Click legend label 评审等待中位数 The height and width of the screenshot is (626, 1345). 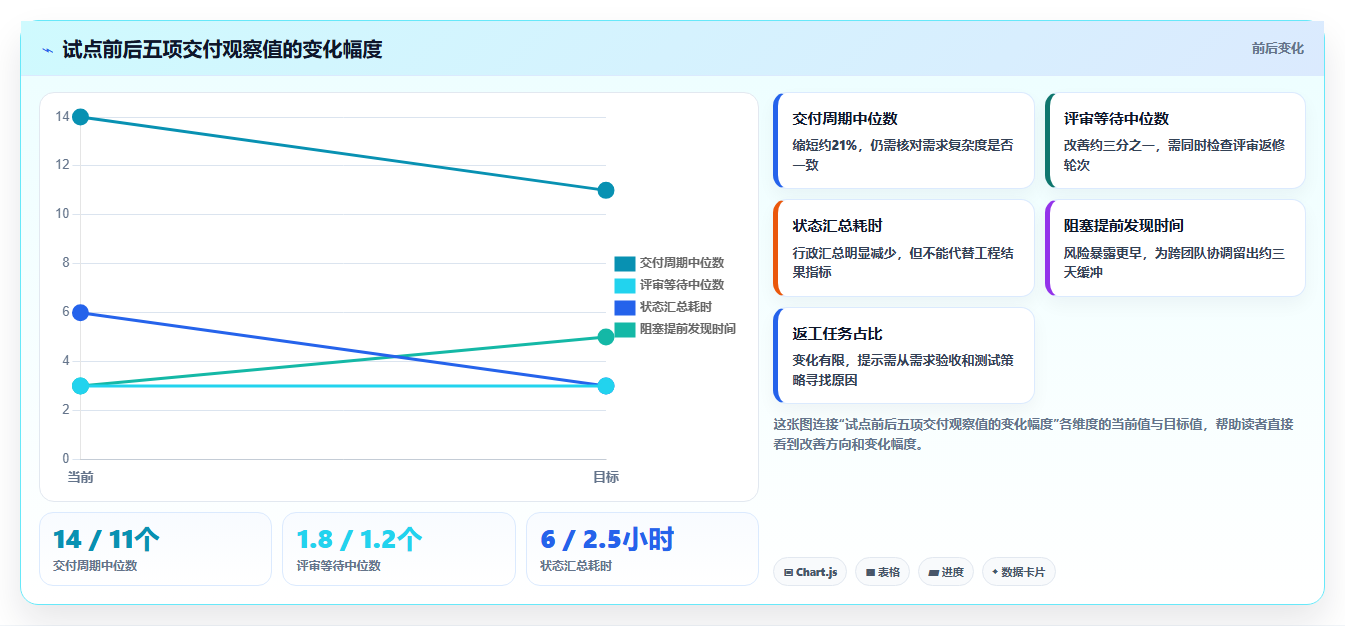coord(682,285)
